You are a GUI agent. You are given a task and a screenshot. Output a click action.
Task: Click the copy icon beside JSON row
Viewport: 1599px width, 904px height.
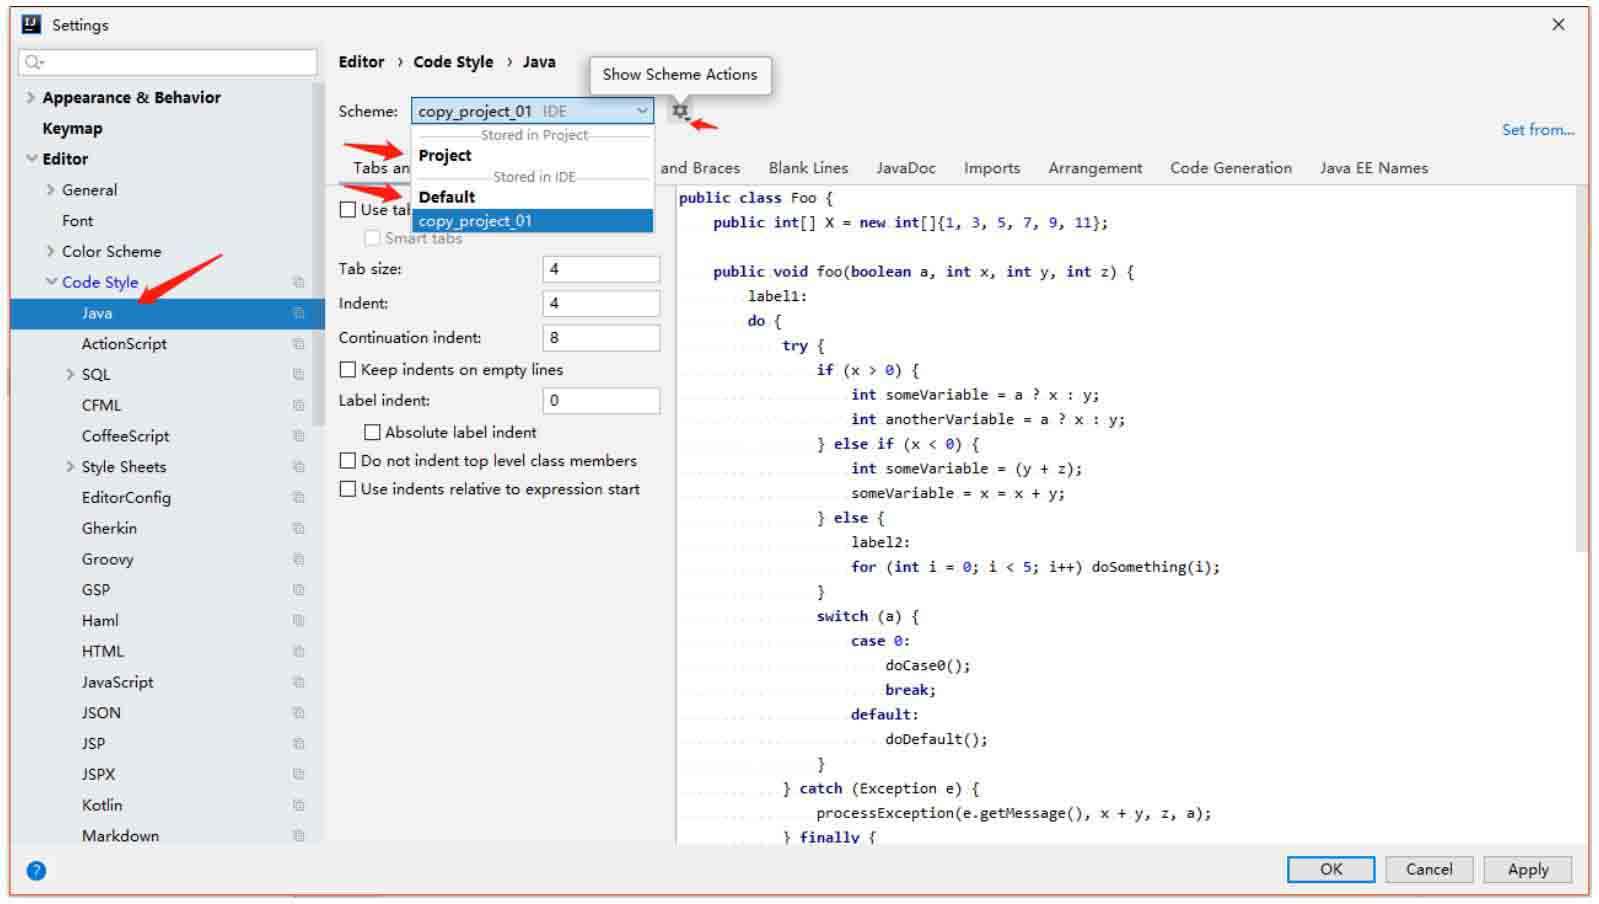coord(298,713)
